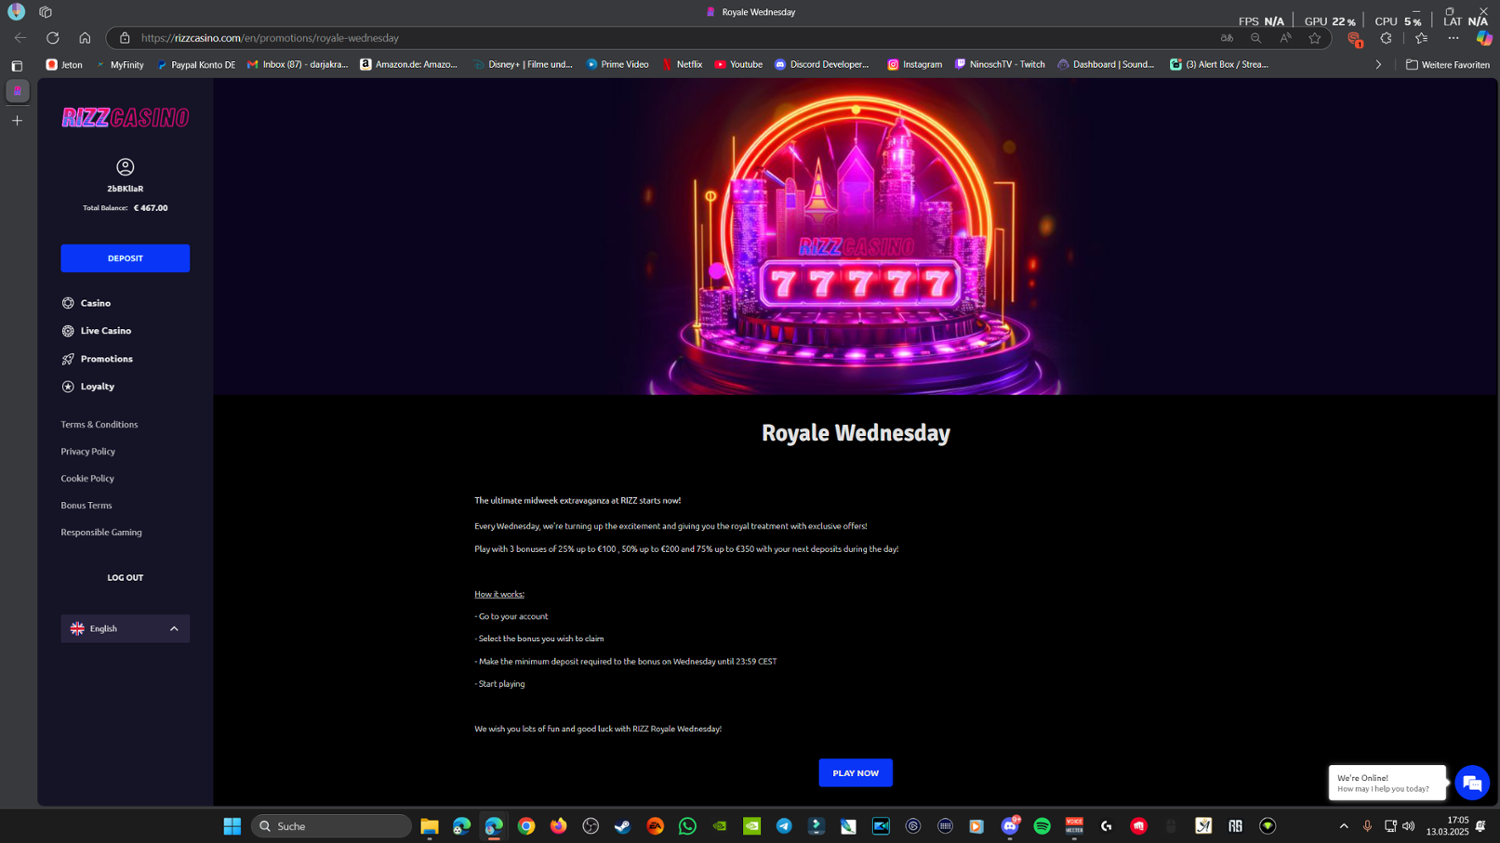Click the browser home icon
The width and height of the screenshot is (1500, 843).
[x=85, y=38]
